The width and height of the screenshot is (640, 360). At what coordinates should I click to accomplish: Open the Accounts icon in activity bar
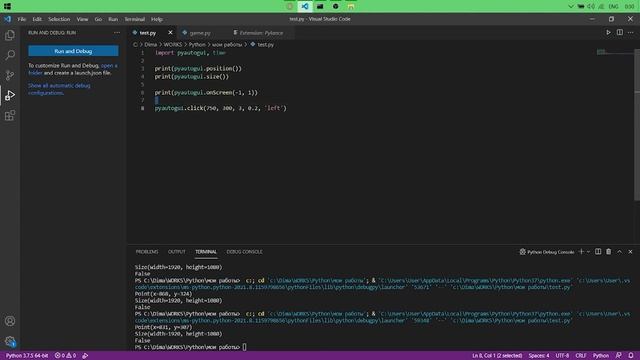point(10,321)
